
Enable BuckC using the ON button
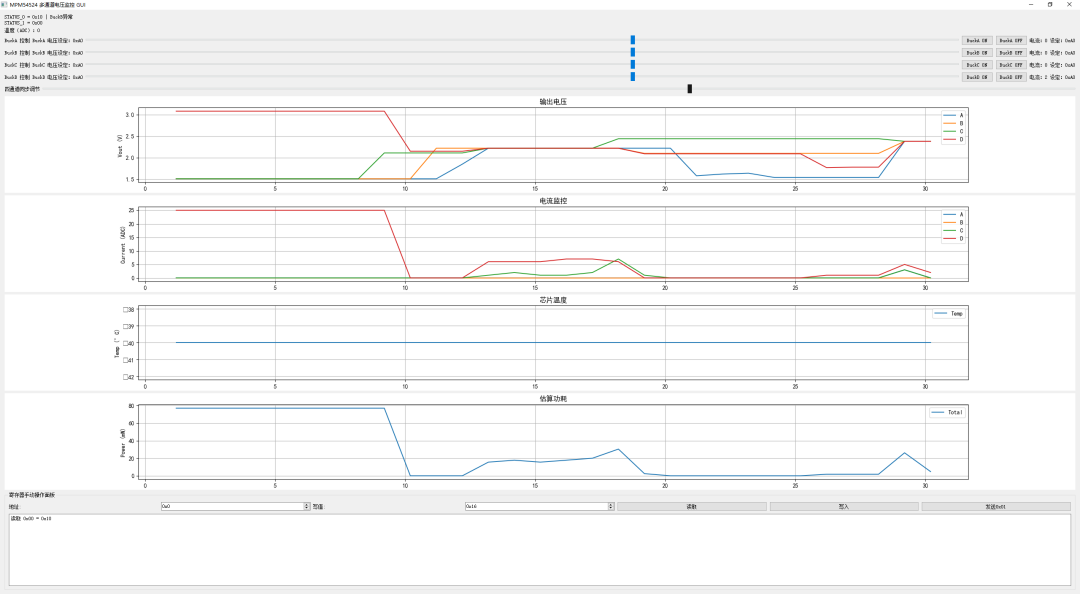(977, 65)
